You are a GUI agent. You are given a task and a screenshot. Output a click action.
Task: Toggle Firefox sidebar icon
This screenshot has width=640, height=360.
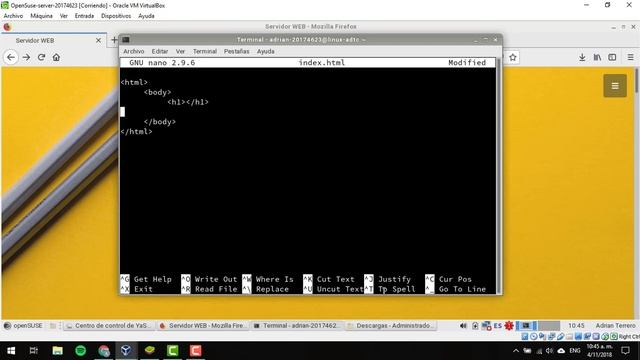click(612, 58)
